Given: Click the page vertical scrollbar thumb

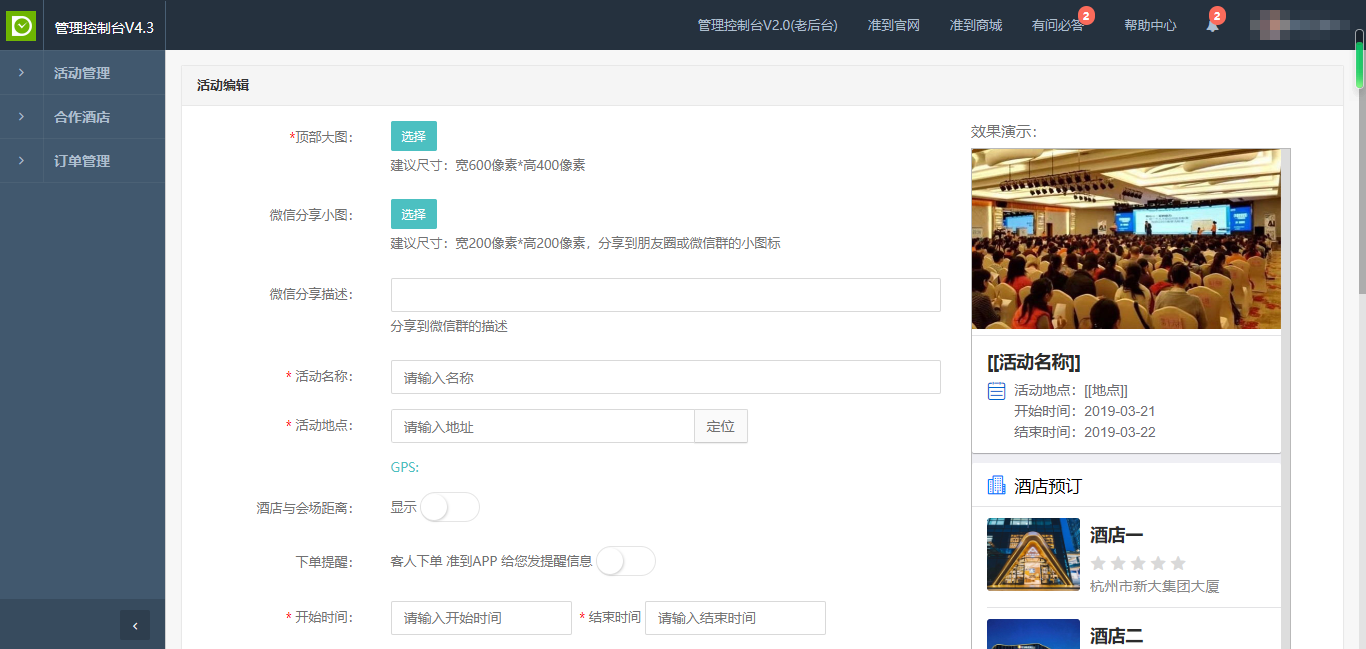Looking at the screenshot, I should point(1359,60).
